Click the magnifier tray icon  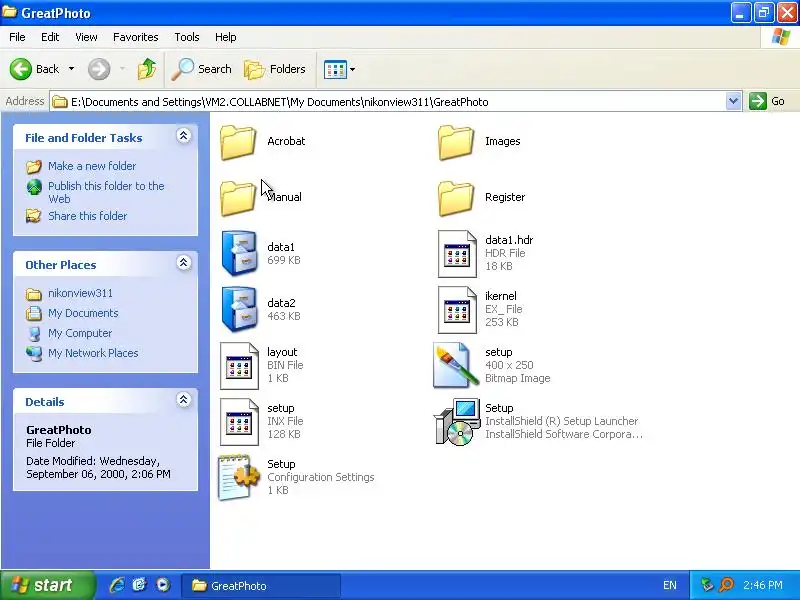coord(727,585)
